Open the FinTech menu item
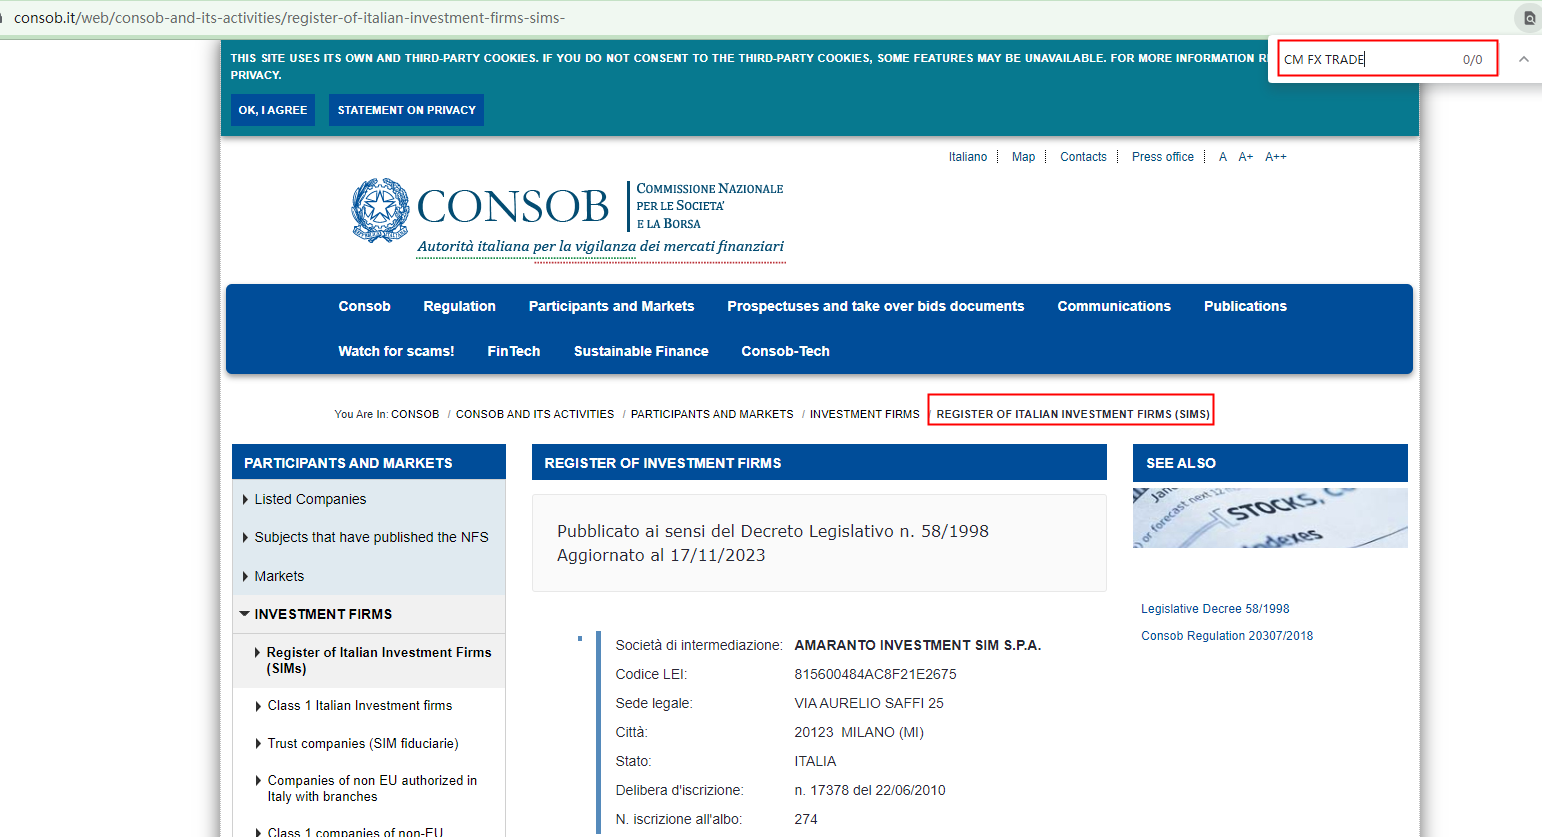 pos(514,351)
